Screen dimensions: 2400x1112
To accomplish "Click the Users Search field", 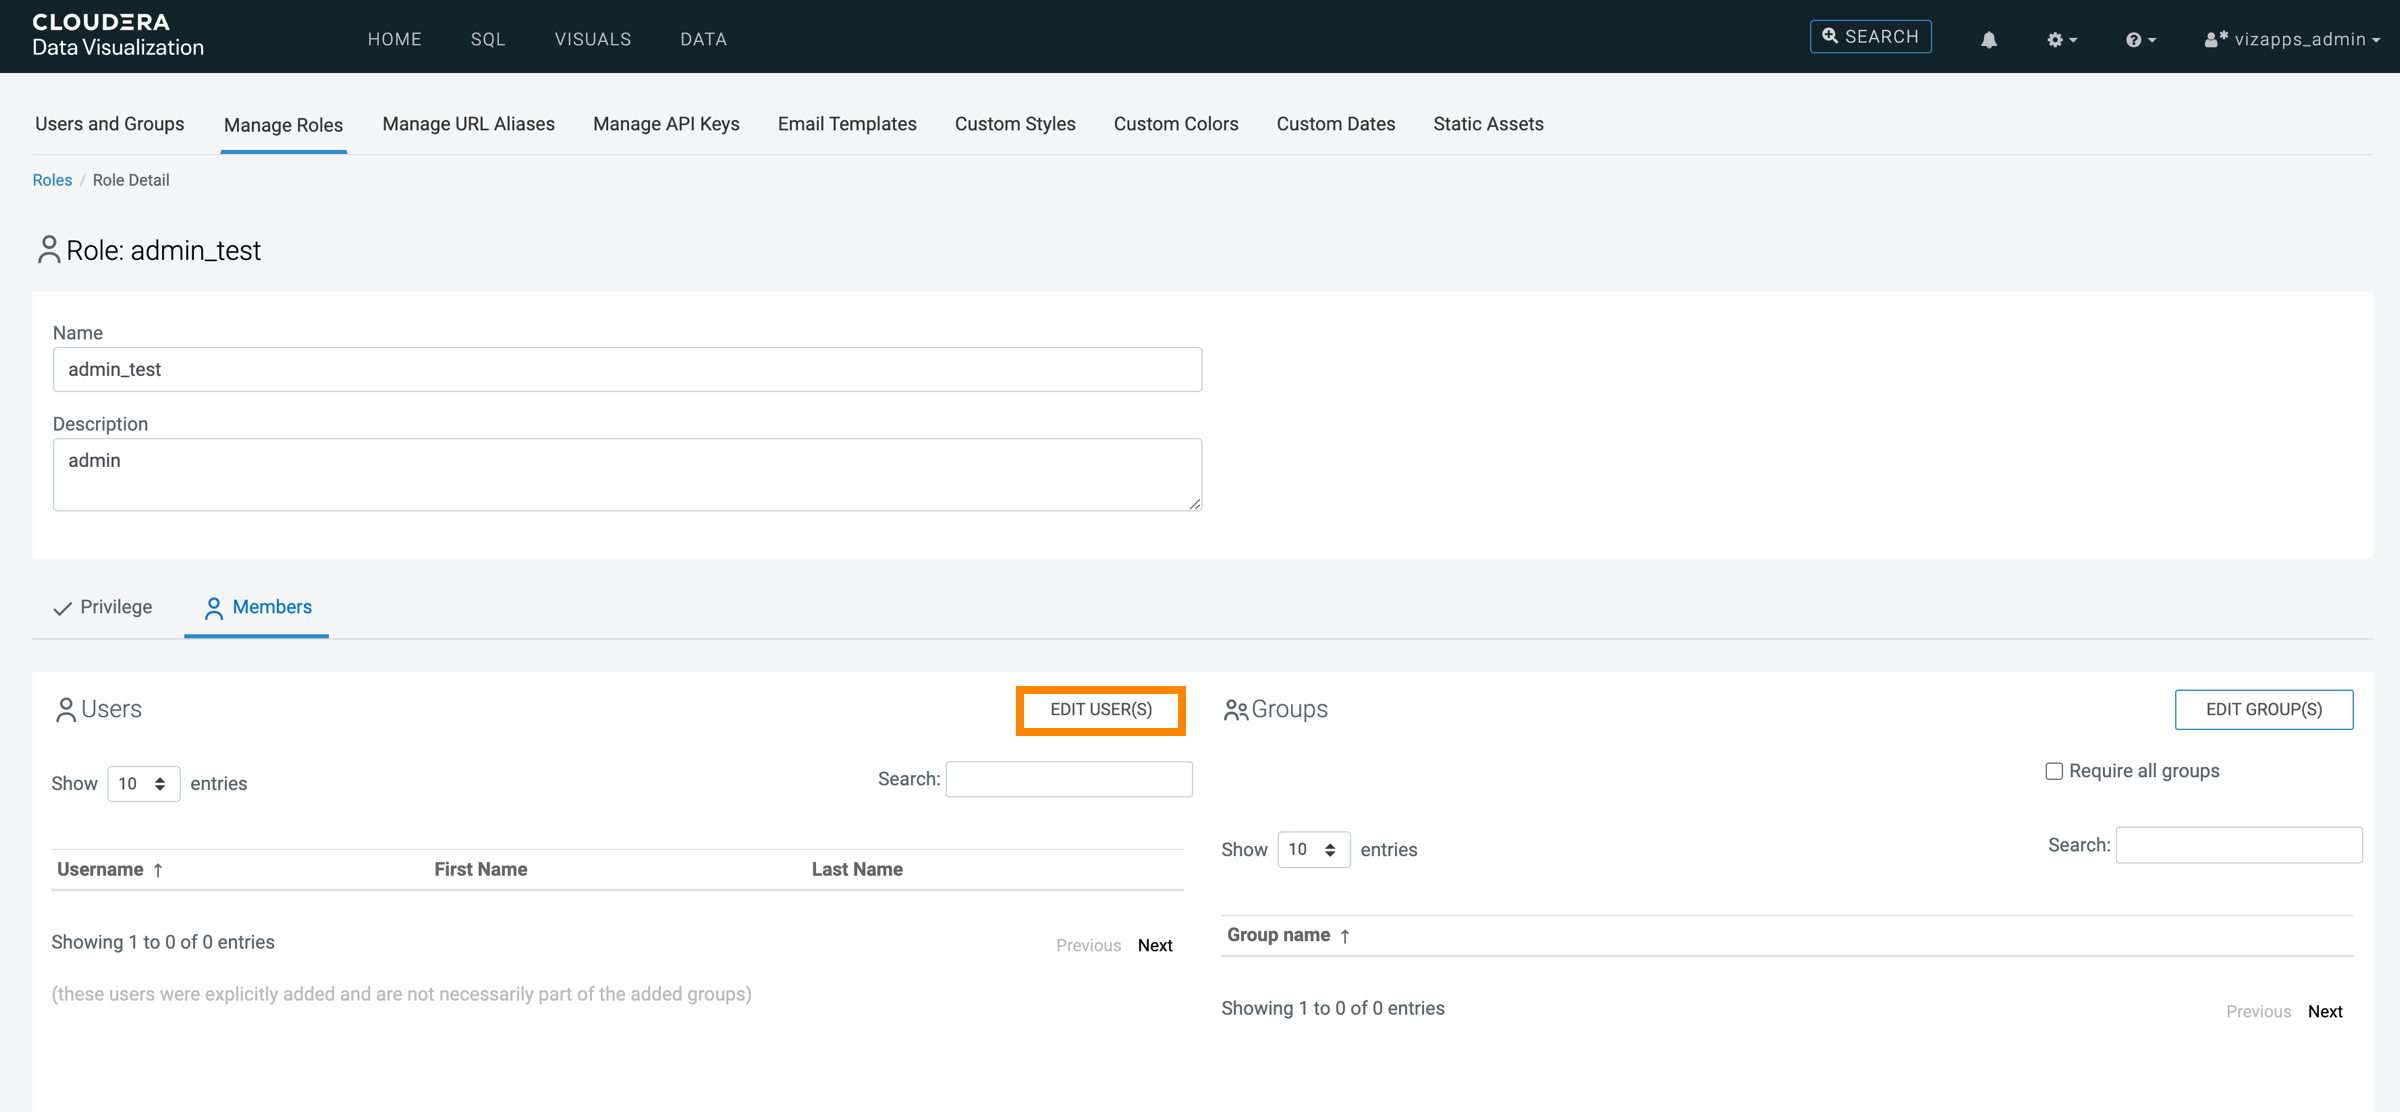I will point(1068,779).
